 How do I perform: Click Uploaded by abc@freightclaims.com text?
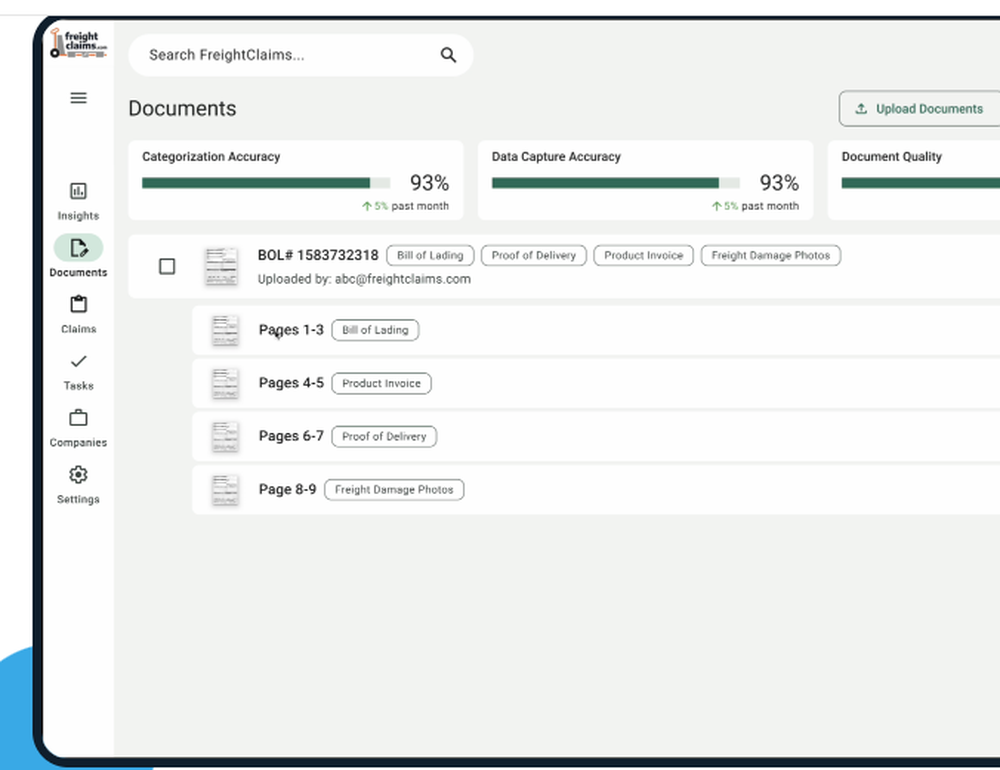[364, 279]
